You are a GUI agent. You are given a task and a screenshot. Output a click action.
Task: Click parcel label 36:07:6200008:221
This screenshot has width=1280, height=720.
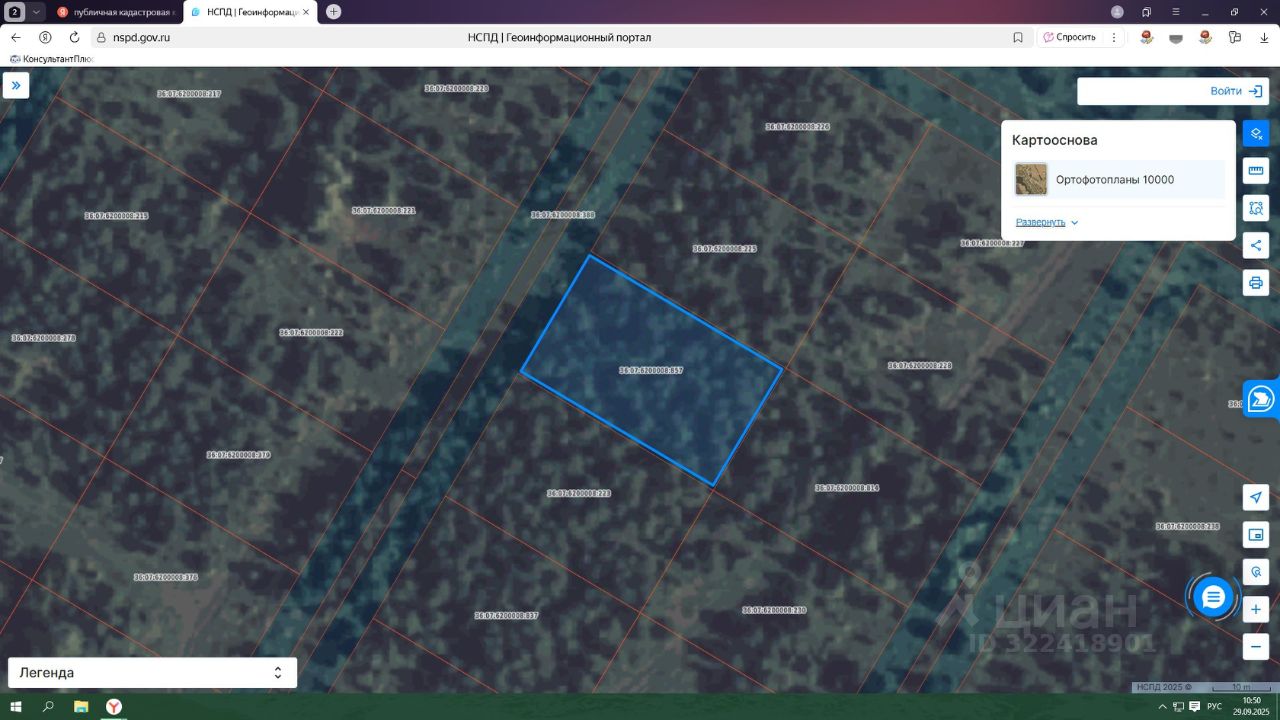[x=384, y=210]
